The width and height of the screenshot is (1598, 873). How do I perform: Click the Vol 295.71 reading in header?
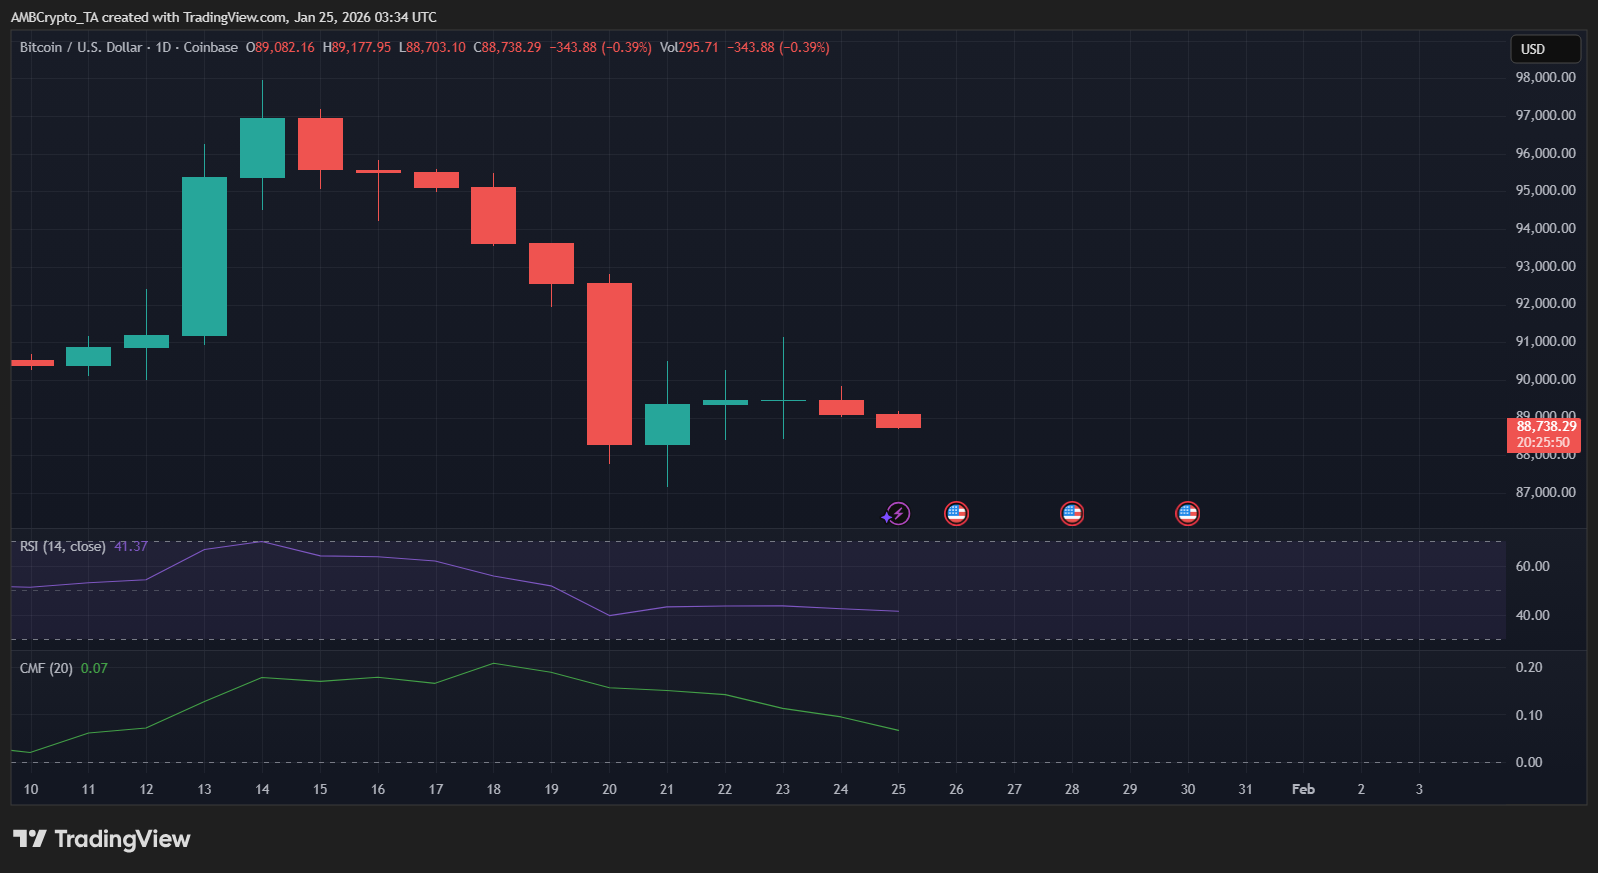pyautogui.click(x=689, y=48)
